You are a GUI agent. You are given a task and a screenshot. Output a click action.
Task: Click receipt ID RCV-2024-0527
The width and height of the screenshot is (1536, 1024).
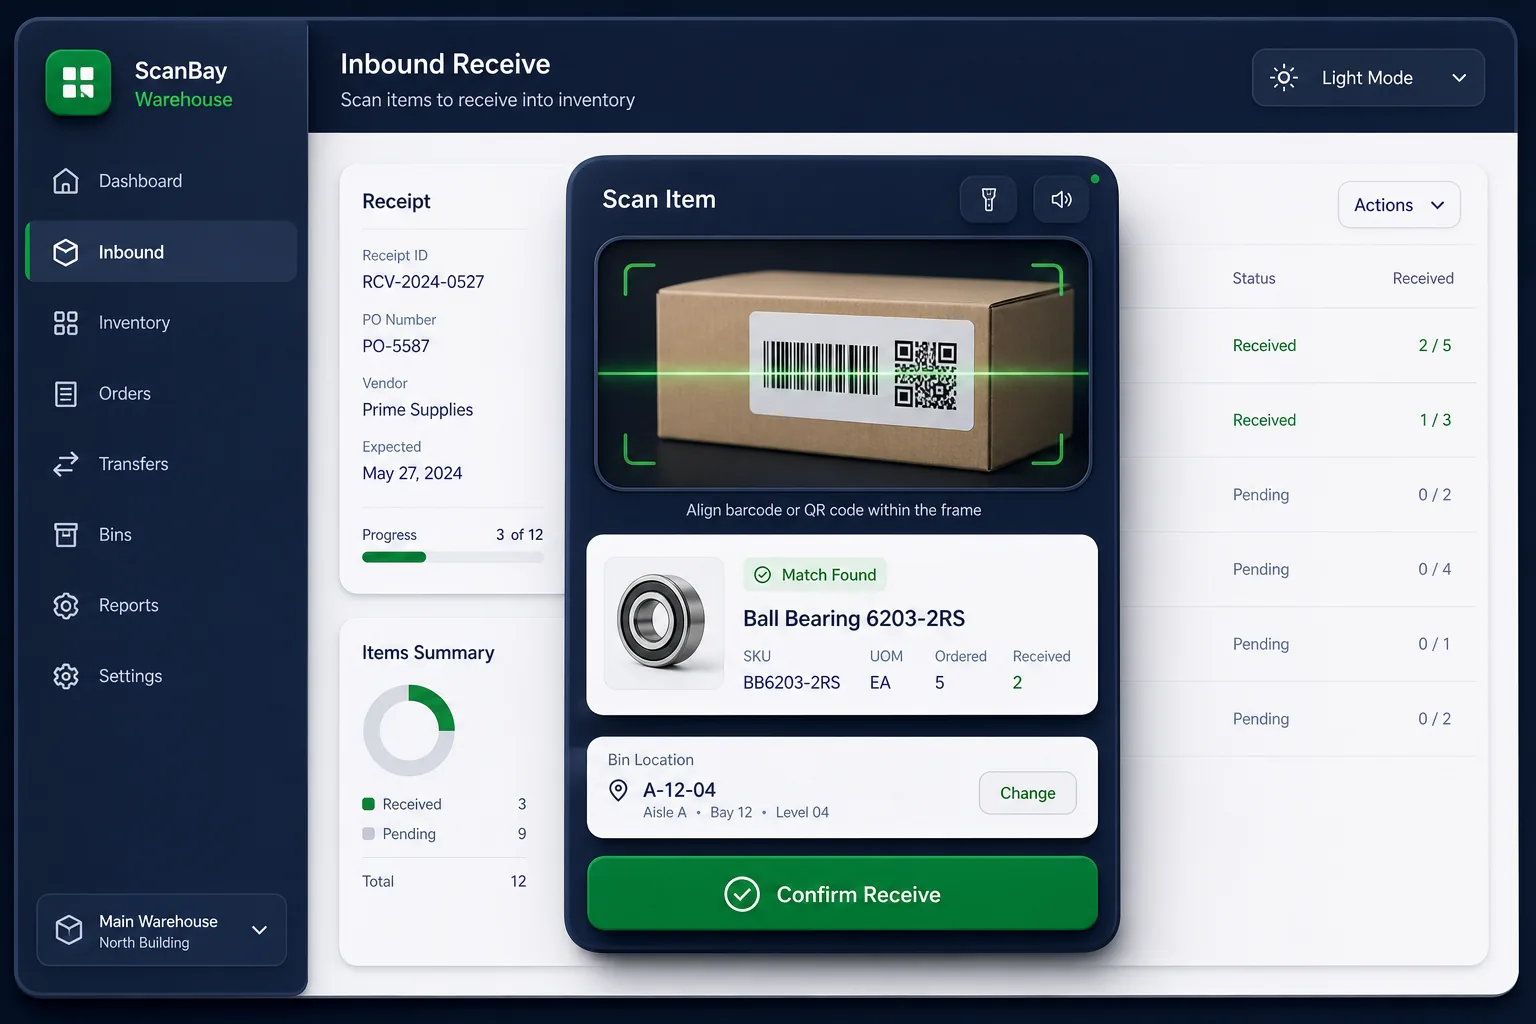pos(423,282)
